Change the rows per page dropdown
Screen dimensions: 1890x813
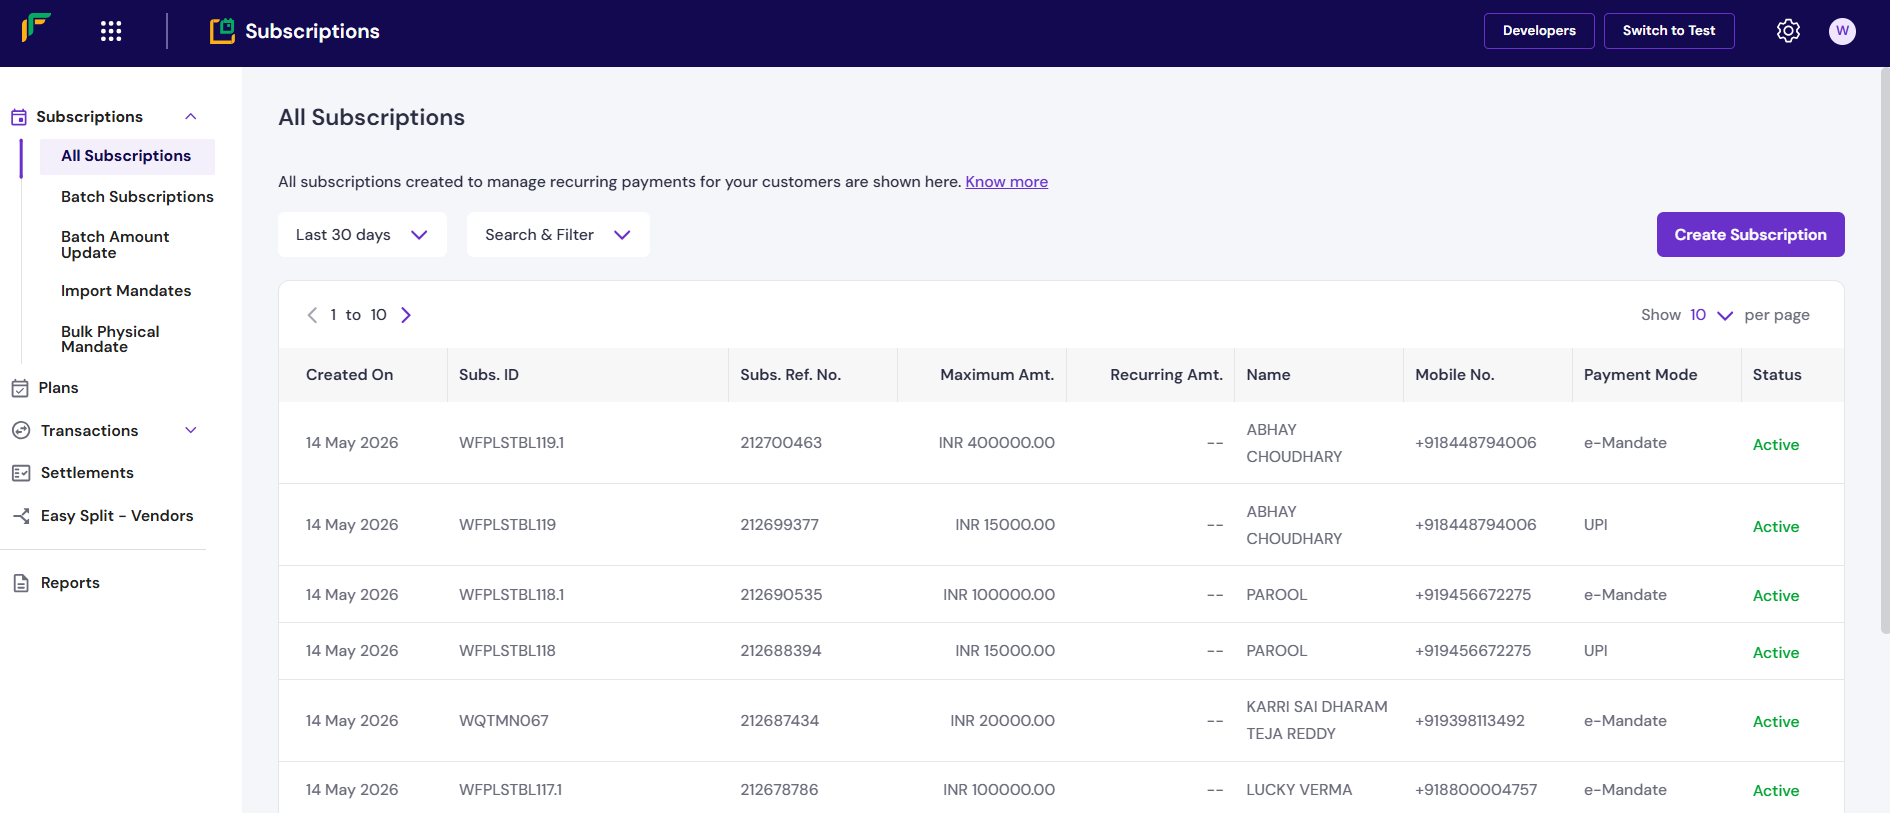[1711, 315]
